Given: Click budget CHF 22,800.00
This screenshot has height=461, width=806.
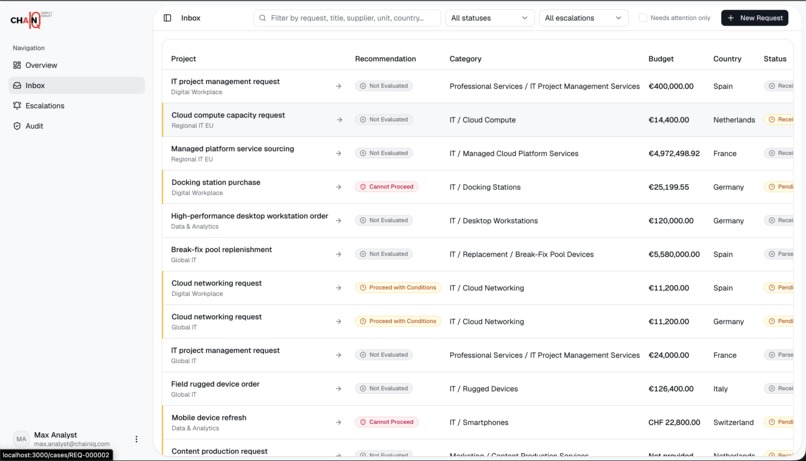Looking at the screenshot, I should 674,422.
